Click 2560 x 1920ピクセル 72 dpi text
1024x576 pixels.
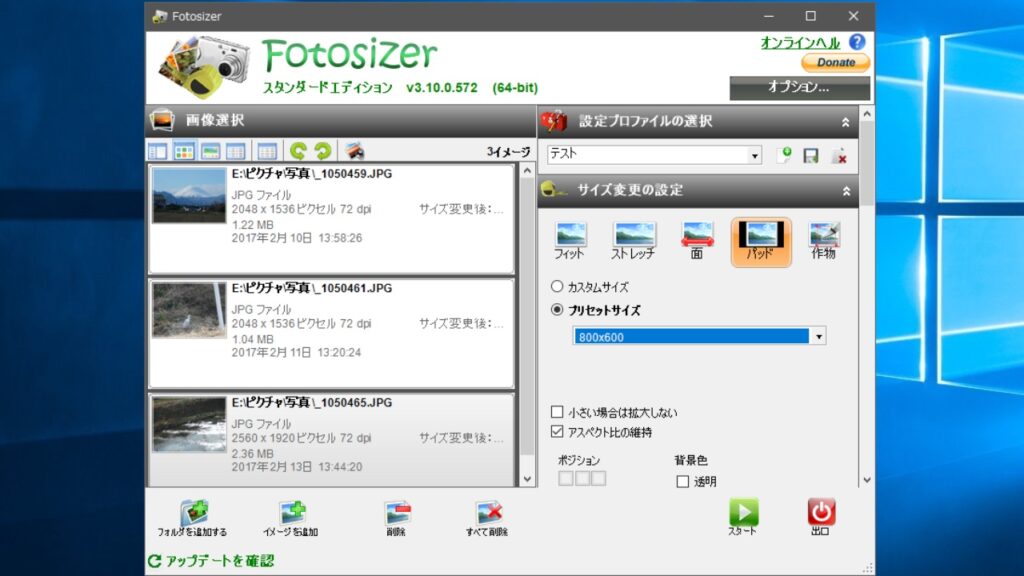301,438
